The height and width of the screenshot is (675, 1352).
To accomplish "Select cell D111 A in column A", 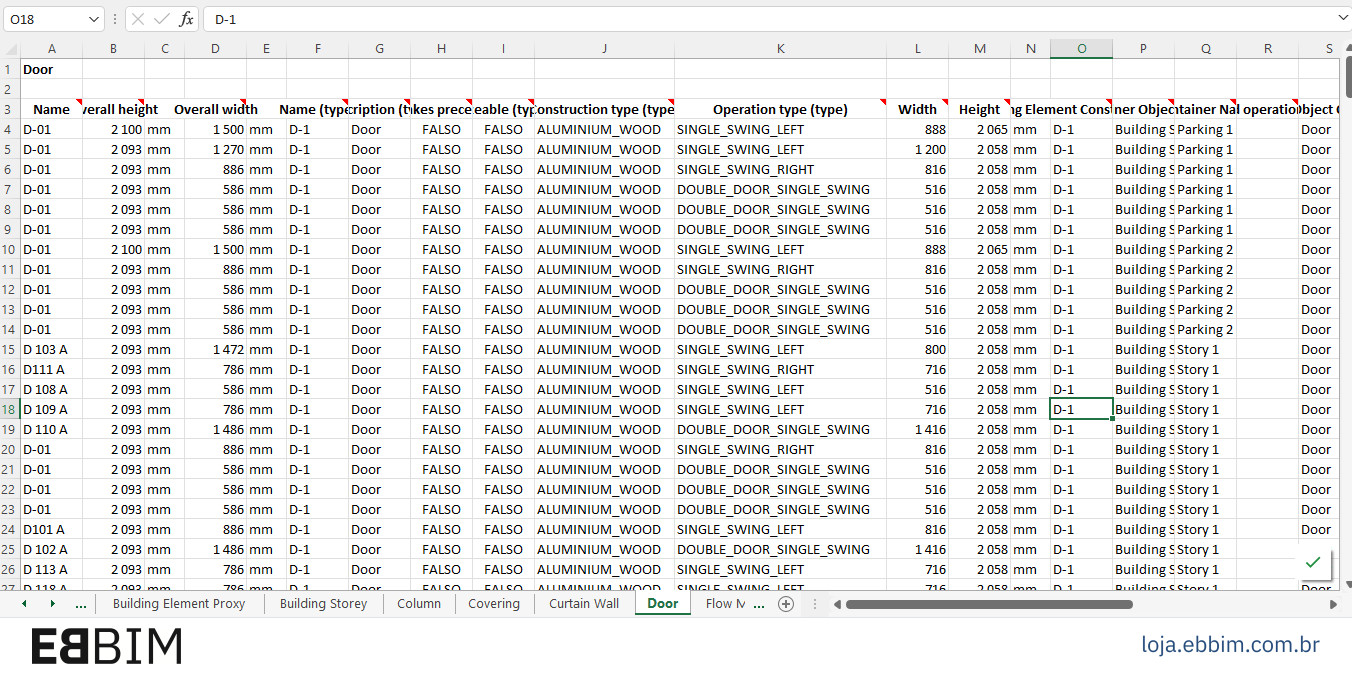I will (x=51, y=369).
